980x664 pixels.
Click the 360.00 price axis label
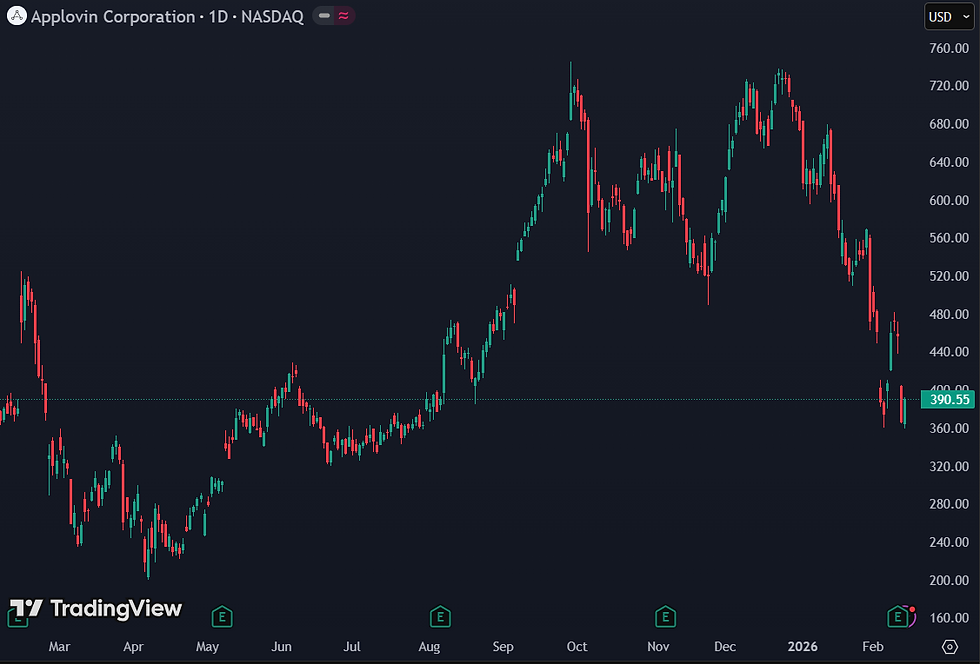(949, 428)
